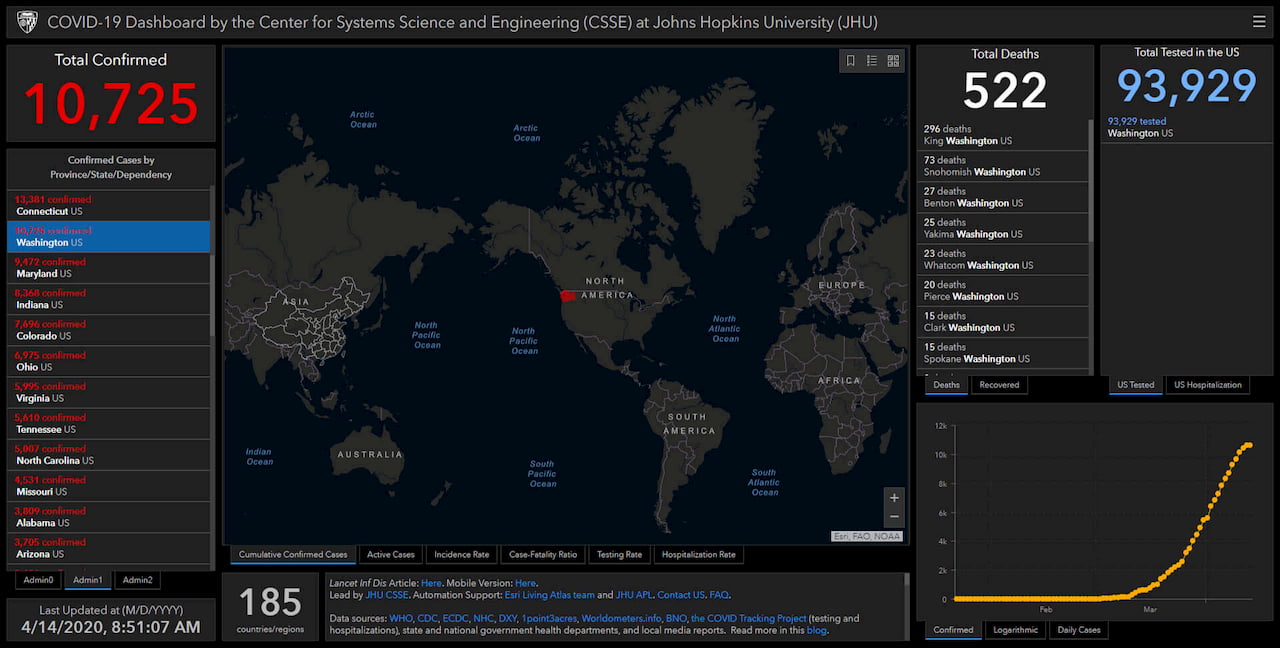Image resolution: width=1280 pixels, height=648 pixels.
Task: Zoom out on the map
Action: [894, 517]
